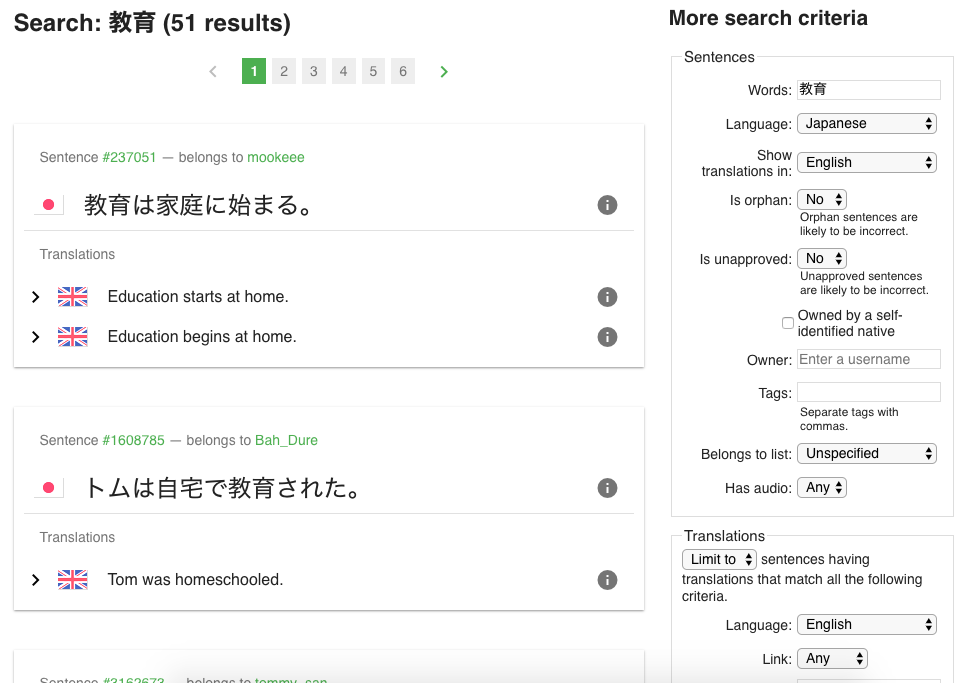This screenshot has height=683, width=975.
Task: Click the info icon for sentence #237051
Action: pos(607,205)
